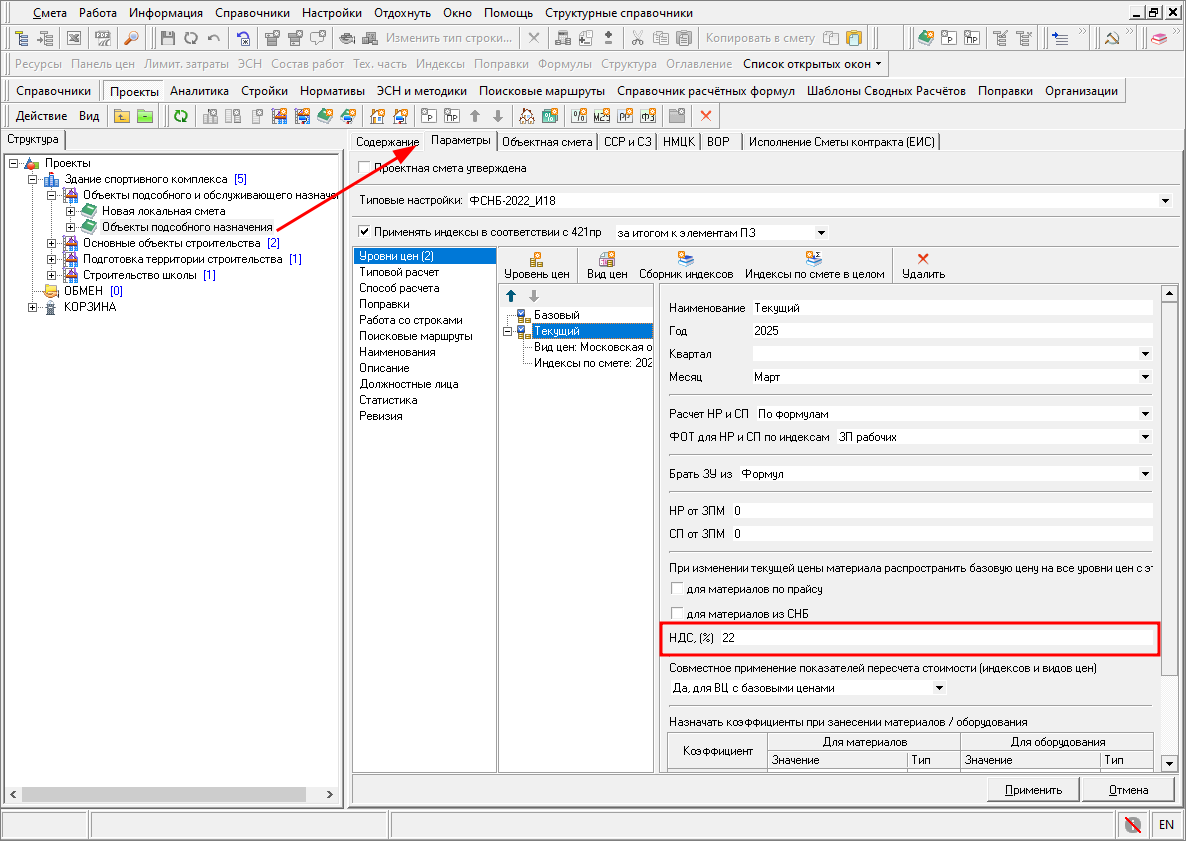Click the Отмена button
1186x841 pixels.
point(1127,790)
